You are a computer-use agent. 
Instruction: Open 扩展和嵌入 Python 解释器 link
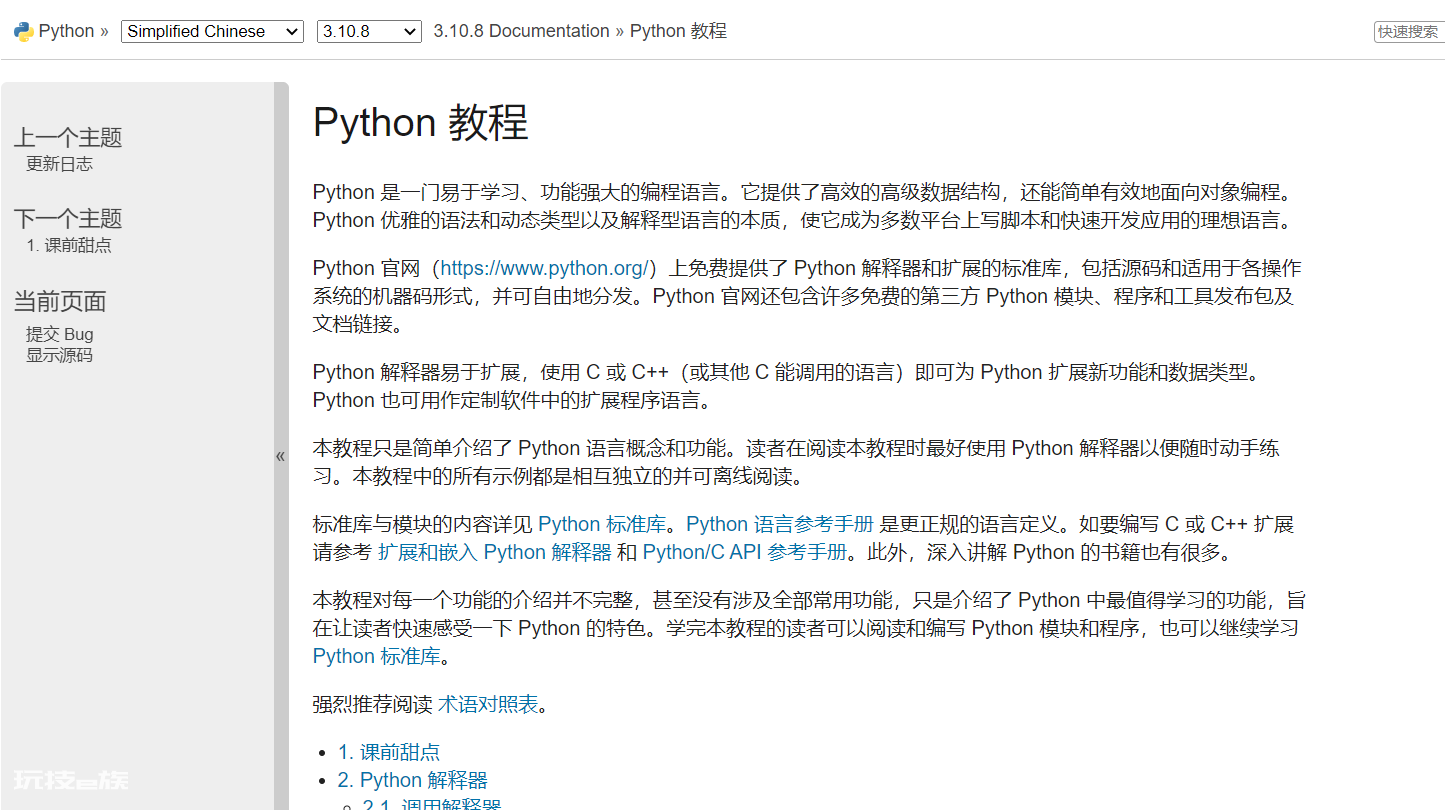click(494, 552)
